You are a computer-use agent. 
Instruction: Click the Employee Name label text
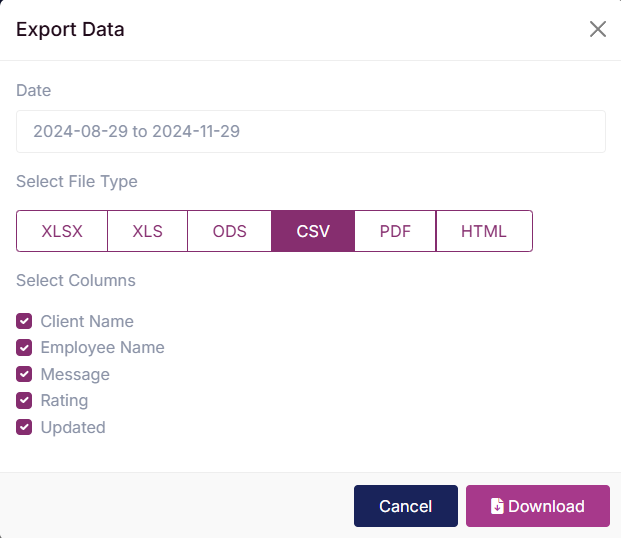tap(103, 347)
